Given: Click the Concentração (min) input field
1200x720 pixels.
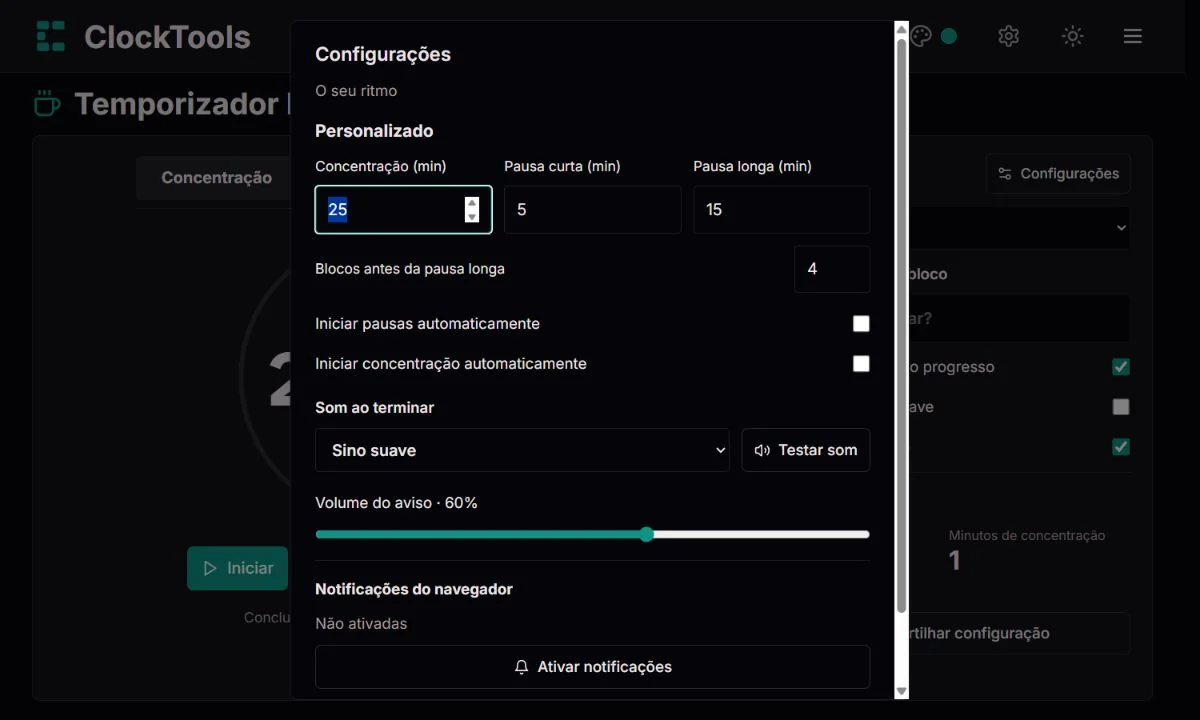Looking at the screenshot, I should click(404, 210).
